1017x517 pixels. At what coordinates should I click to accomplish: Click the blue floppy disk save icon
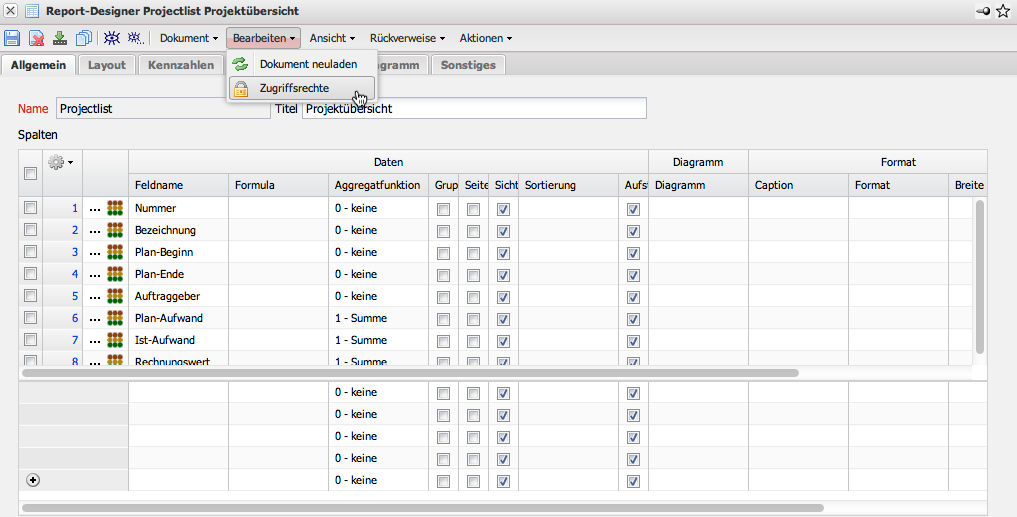click(12, 38)
